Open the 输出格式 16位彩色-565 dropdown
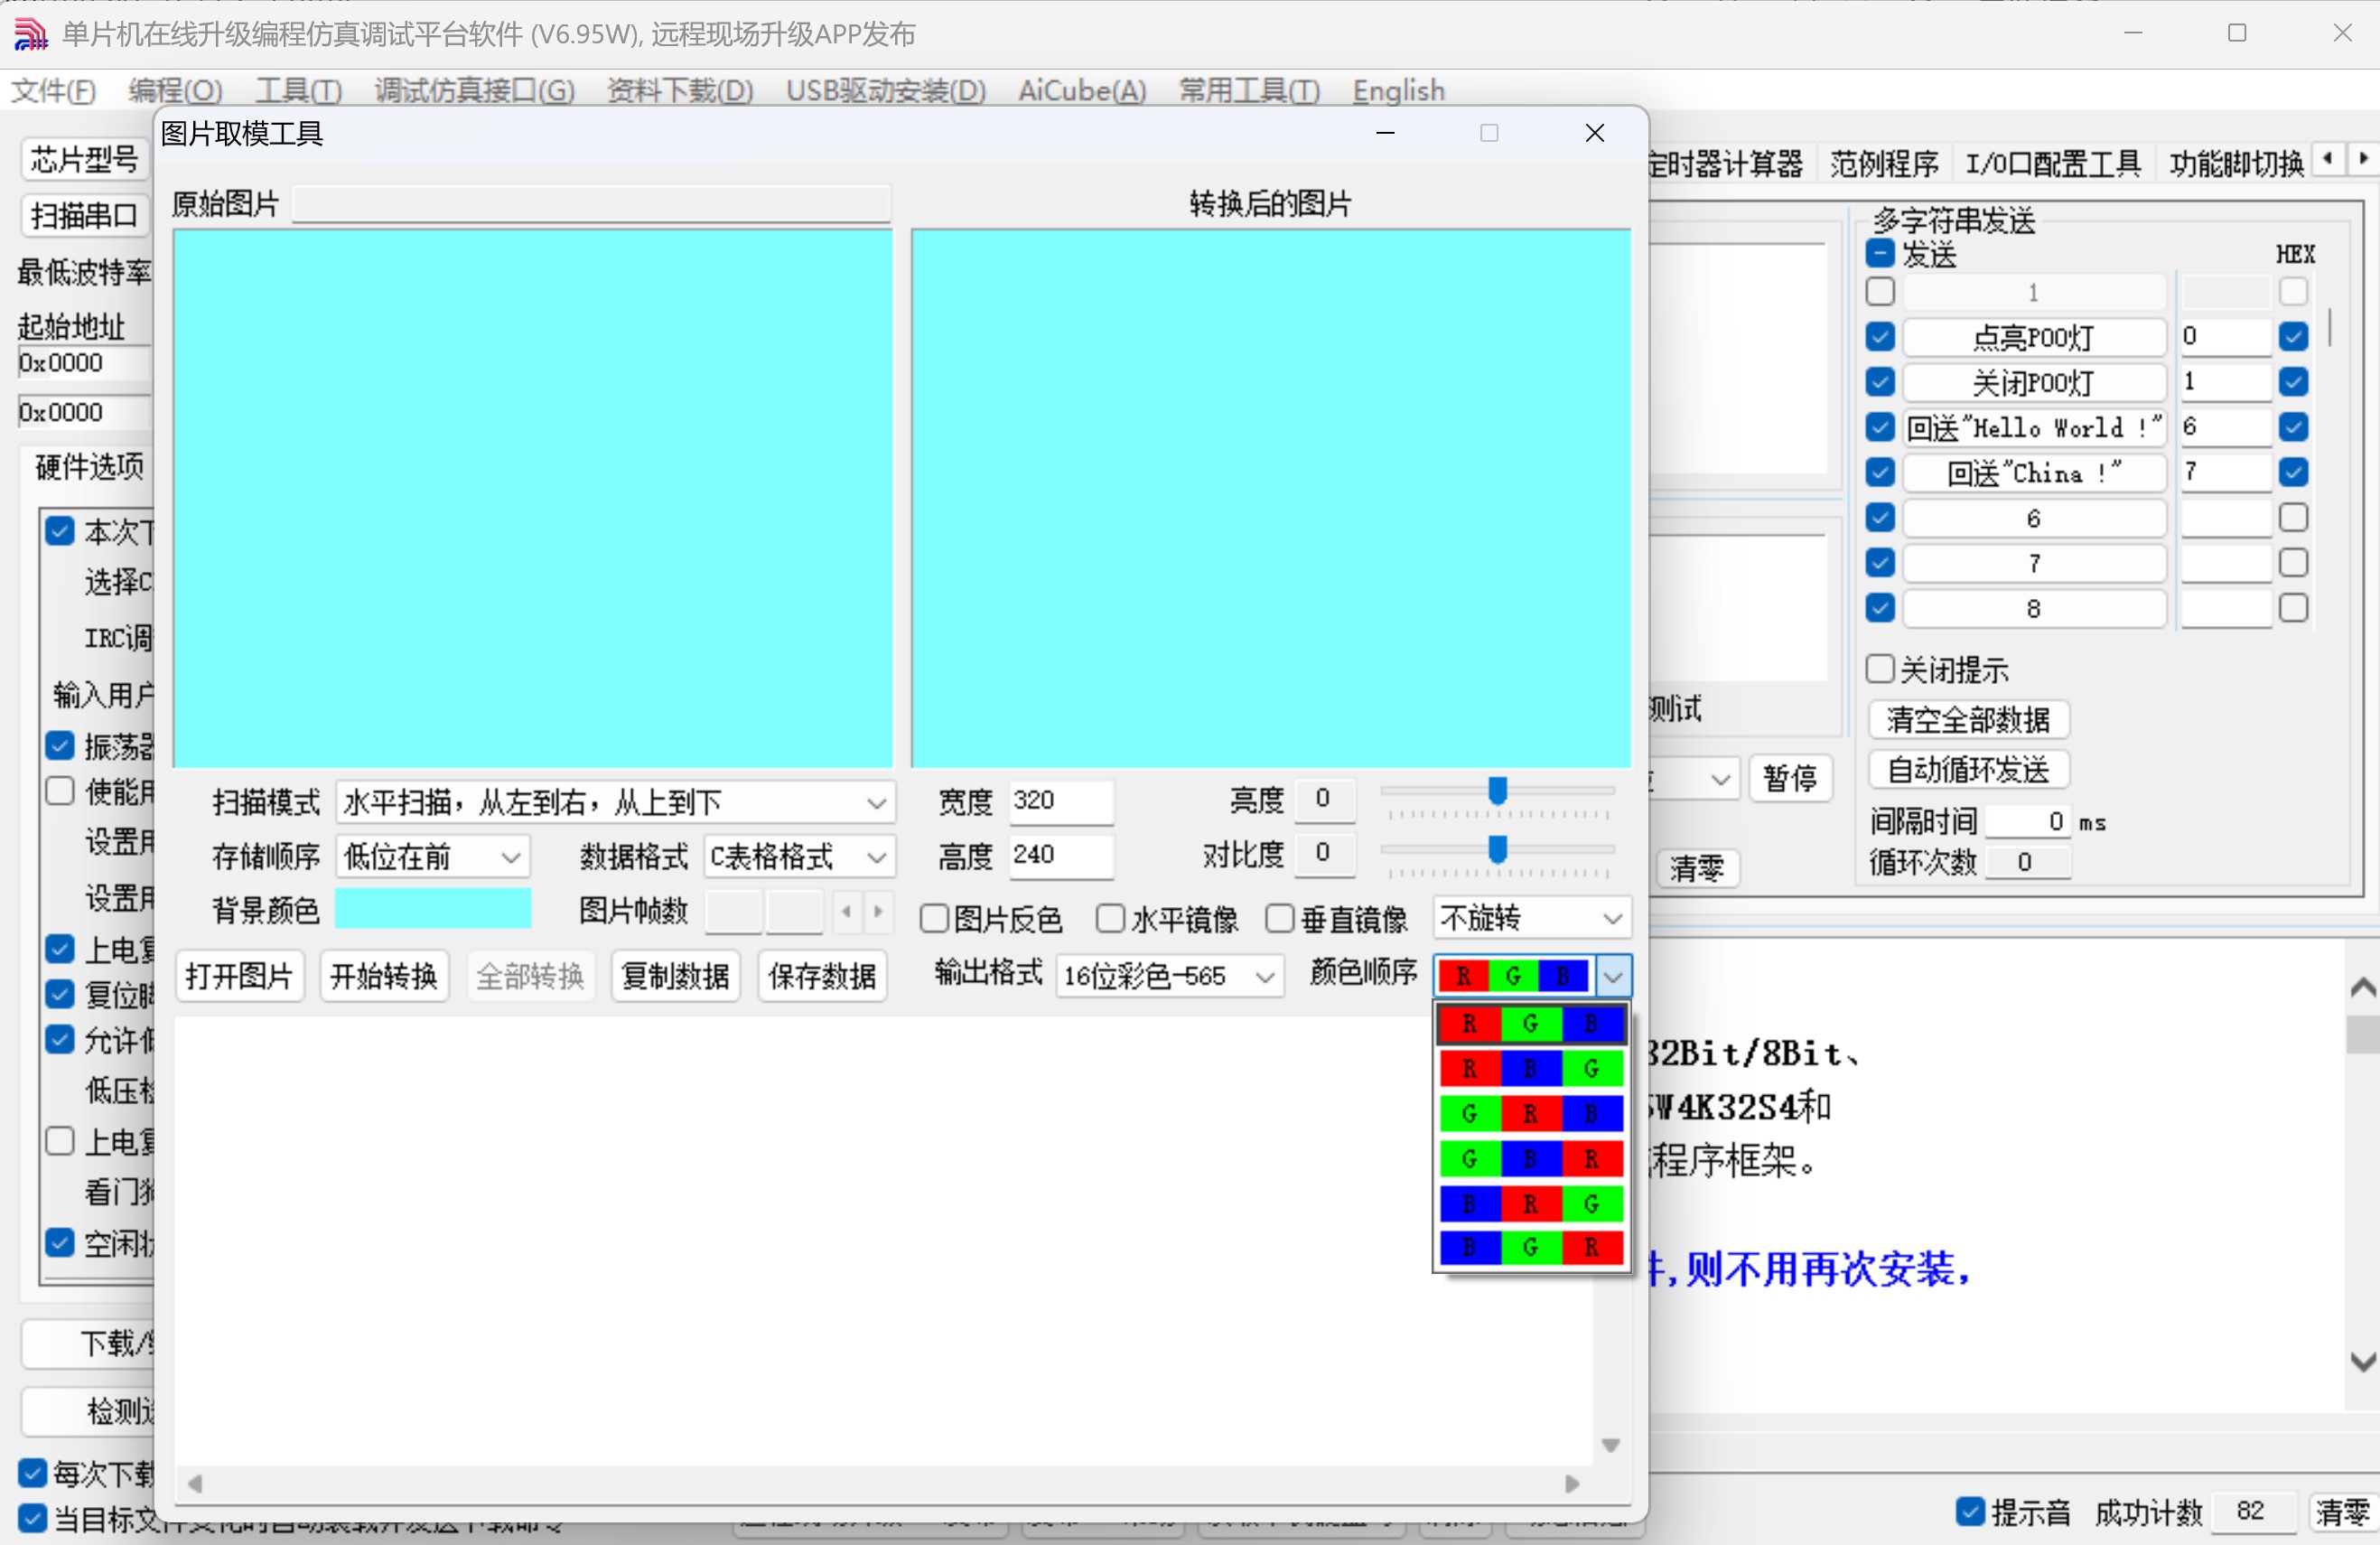The image size is (2380, 1545). [1169, 975]
